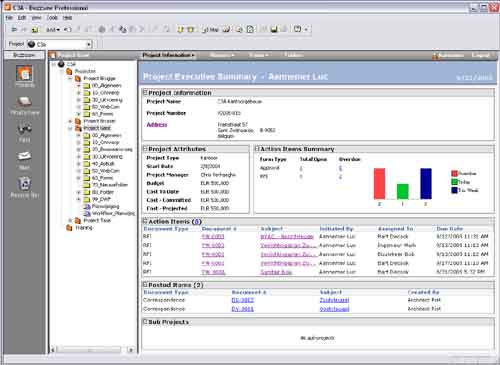
Task: Open the HVAC subject link
Action: point(287,237)
